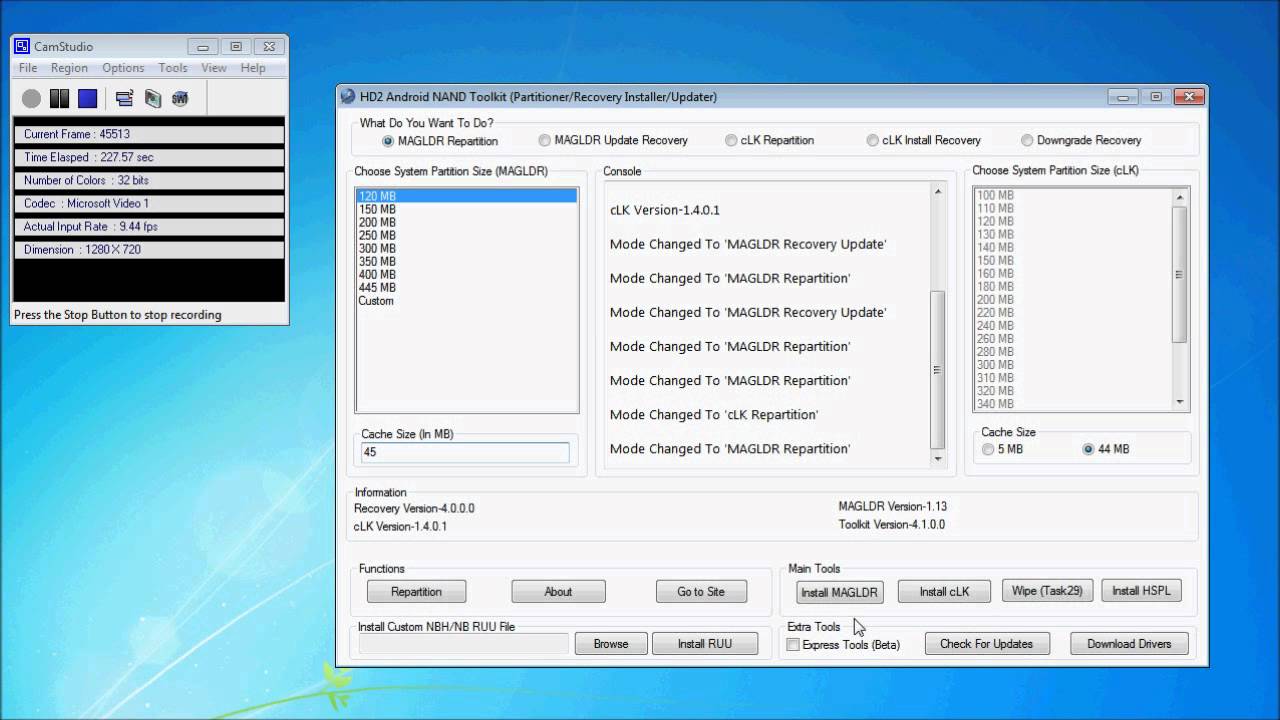Select 120 MB MAGLDR partition size
Viewport: 1280px width, 720px height.
(x=466, y=196)
